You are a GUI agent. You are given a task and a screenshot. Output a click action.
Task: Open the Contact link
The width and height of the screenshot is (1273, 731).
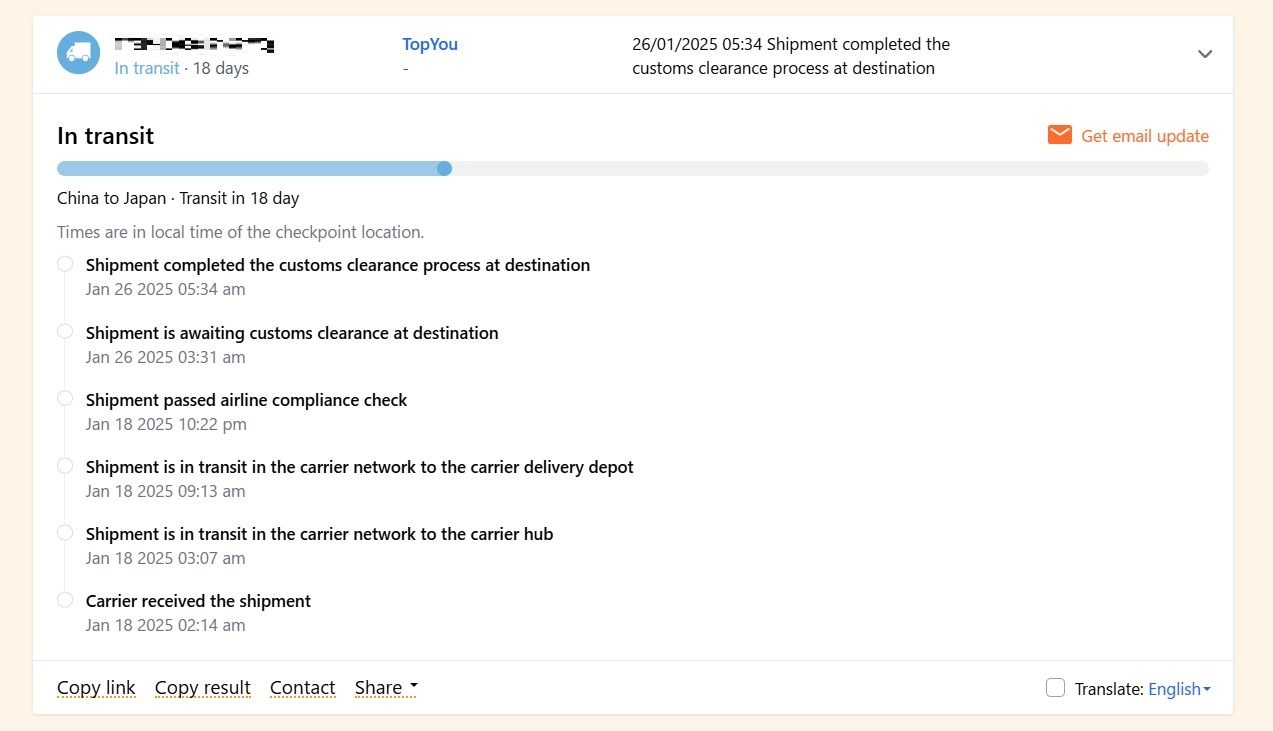302,687
